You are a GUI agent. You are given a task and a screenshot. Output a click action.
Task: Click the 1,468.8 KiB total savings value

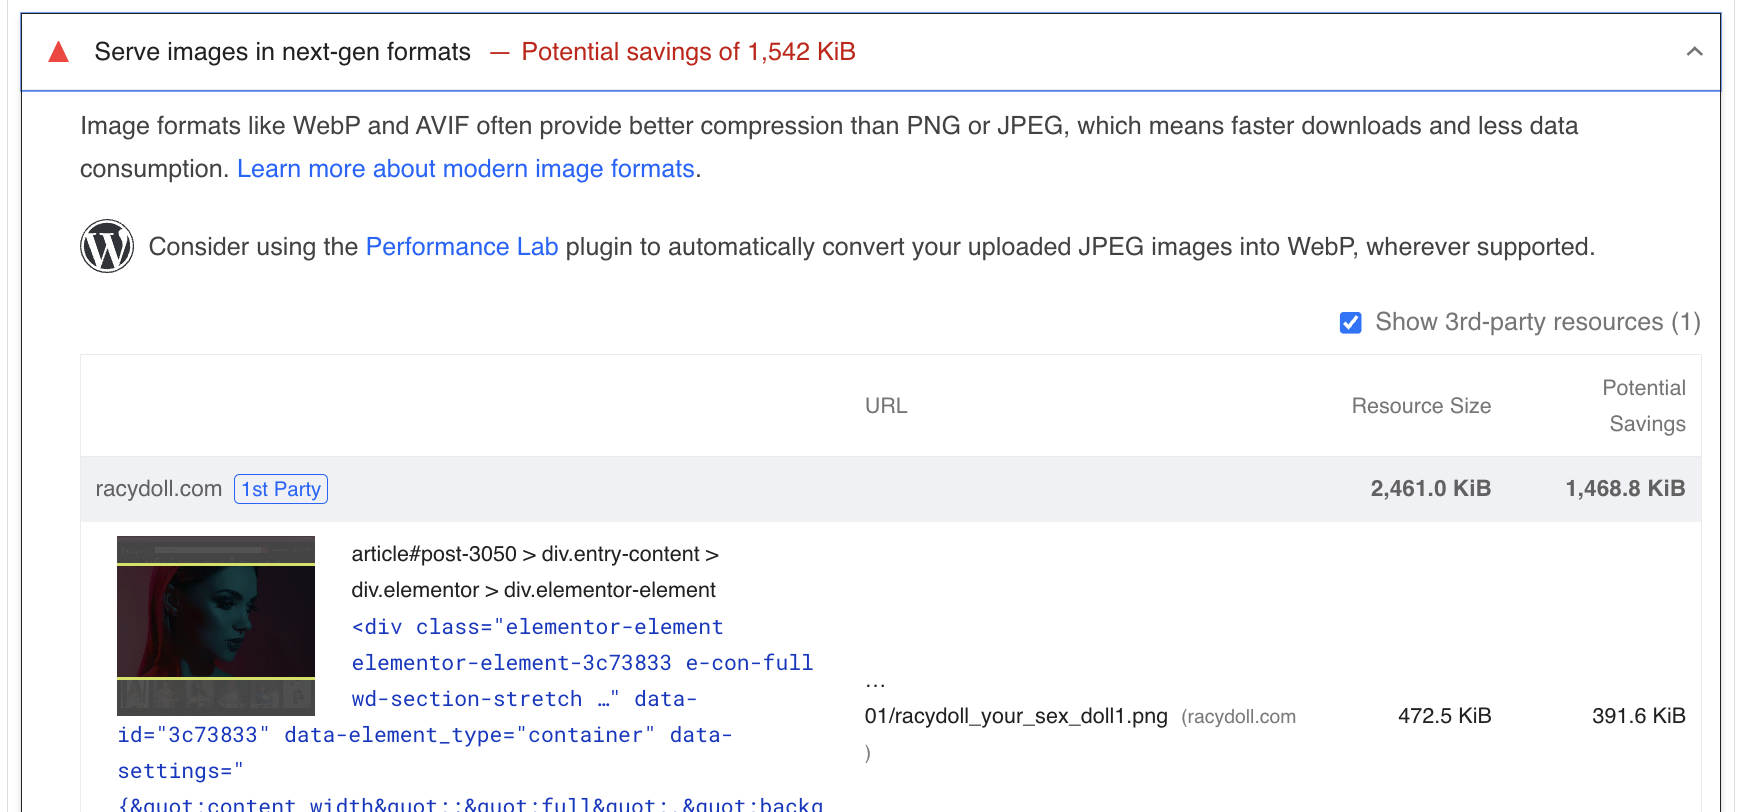point(1625,489)
